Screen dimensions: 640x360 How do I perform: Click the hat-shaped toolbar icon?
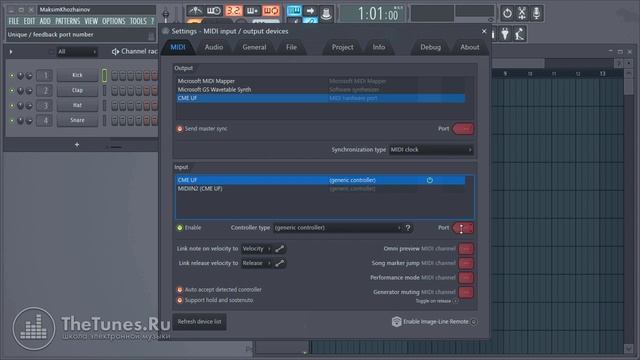326,13
